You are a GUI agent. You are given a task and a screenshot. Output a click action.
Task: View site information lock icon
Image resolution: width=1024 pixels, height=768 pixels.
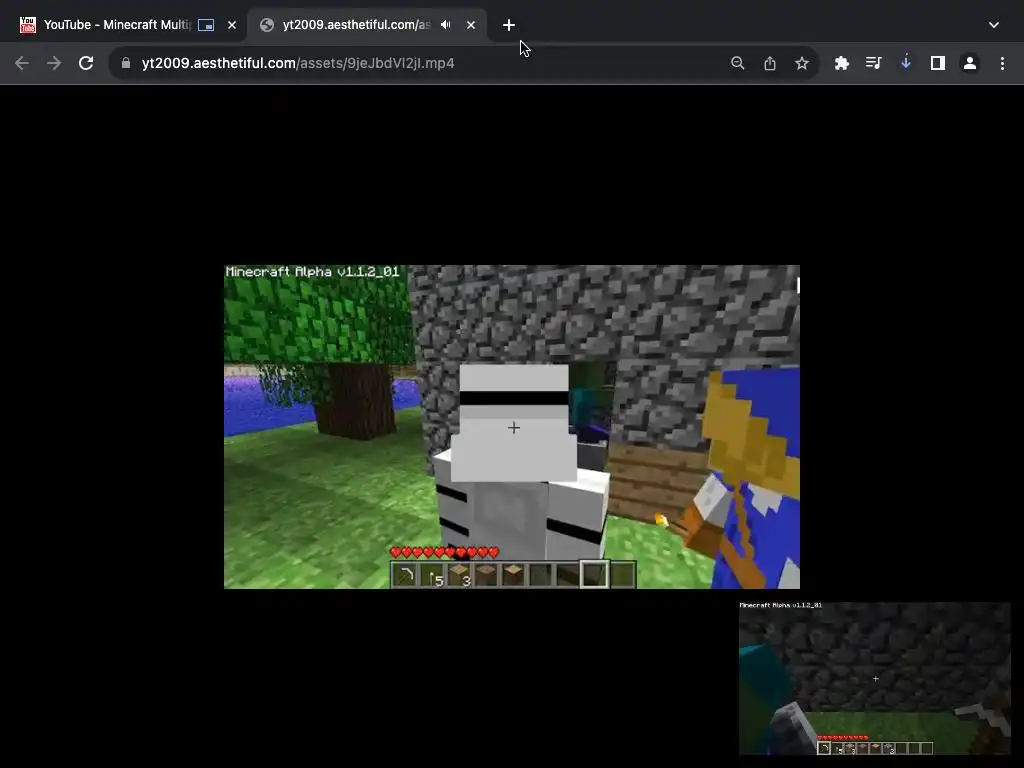point(126,63)
